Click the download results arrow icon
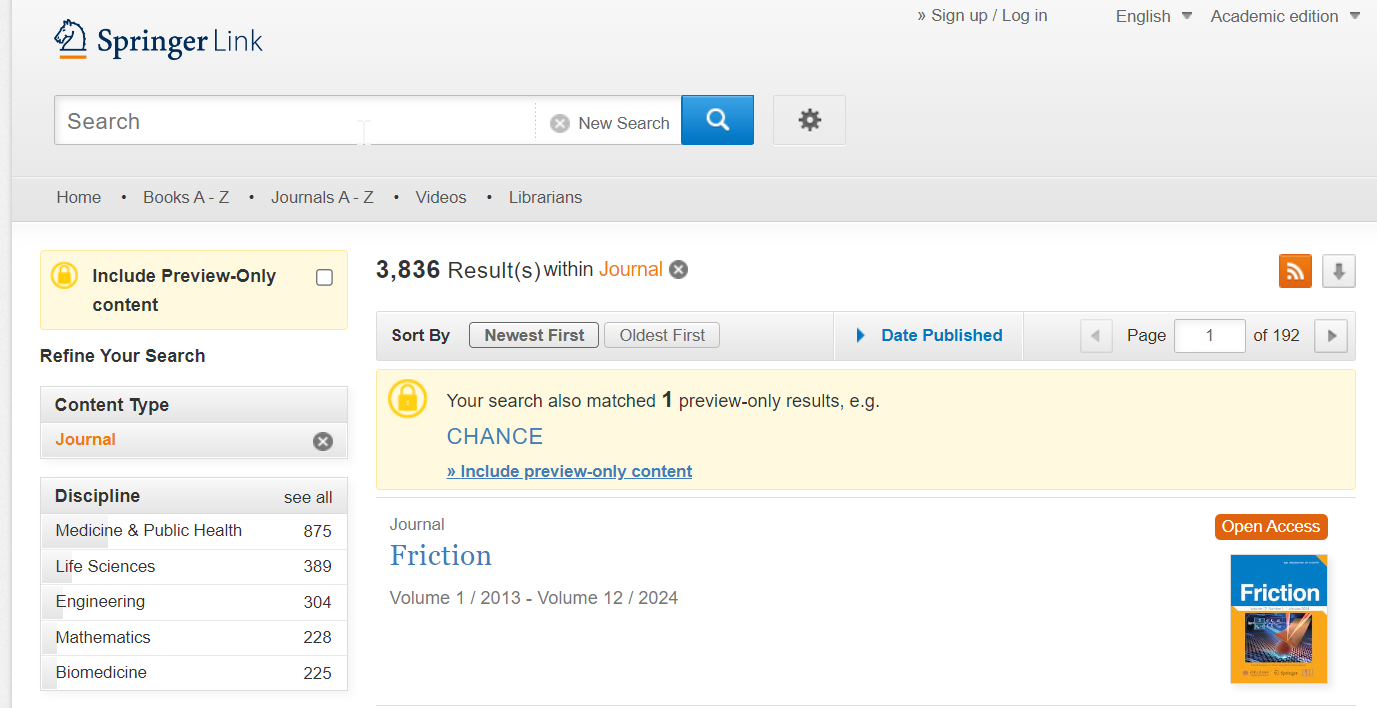The image size is (1377, 708). 1339,270
